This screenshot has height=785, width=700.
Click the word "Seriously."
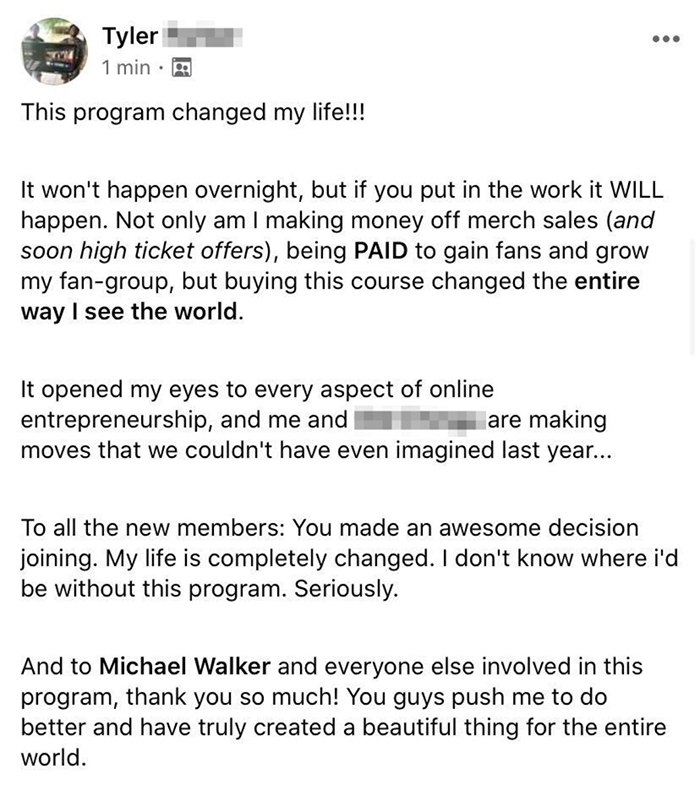[346, 588]
